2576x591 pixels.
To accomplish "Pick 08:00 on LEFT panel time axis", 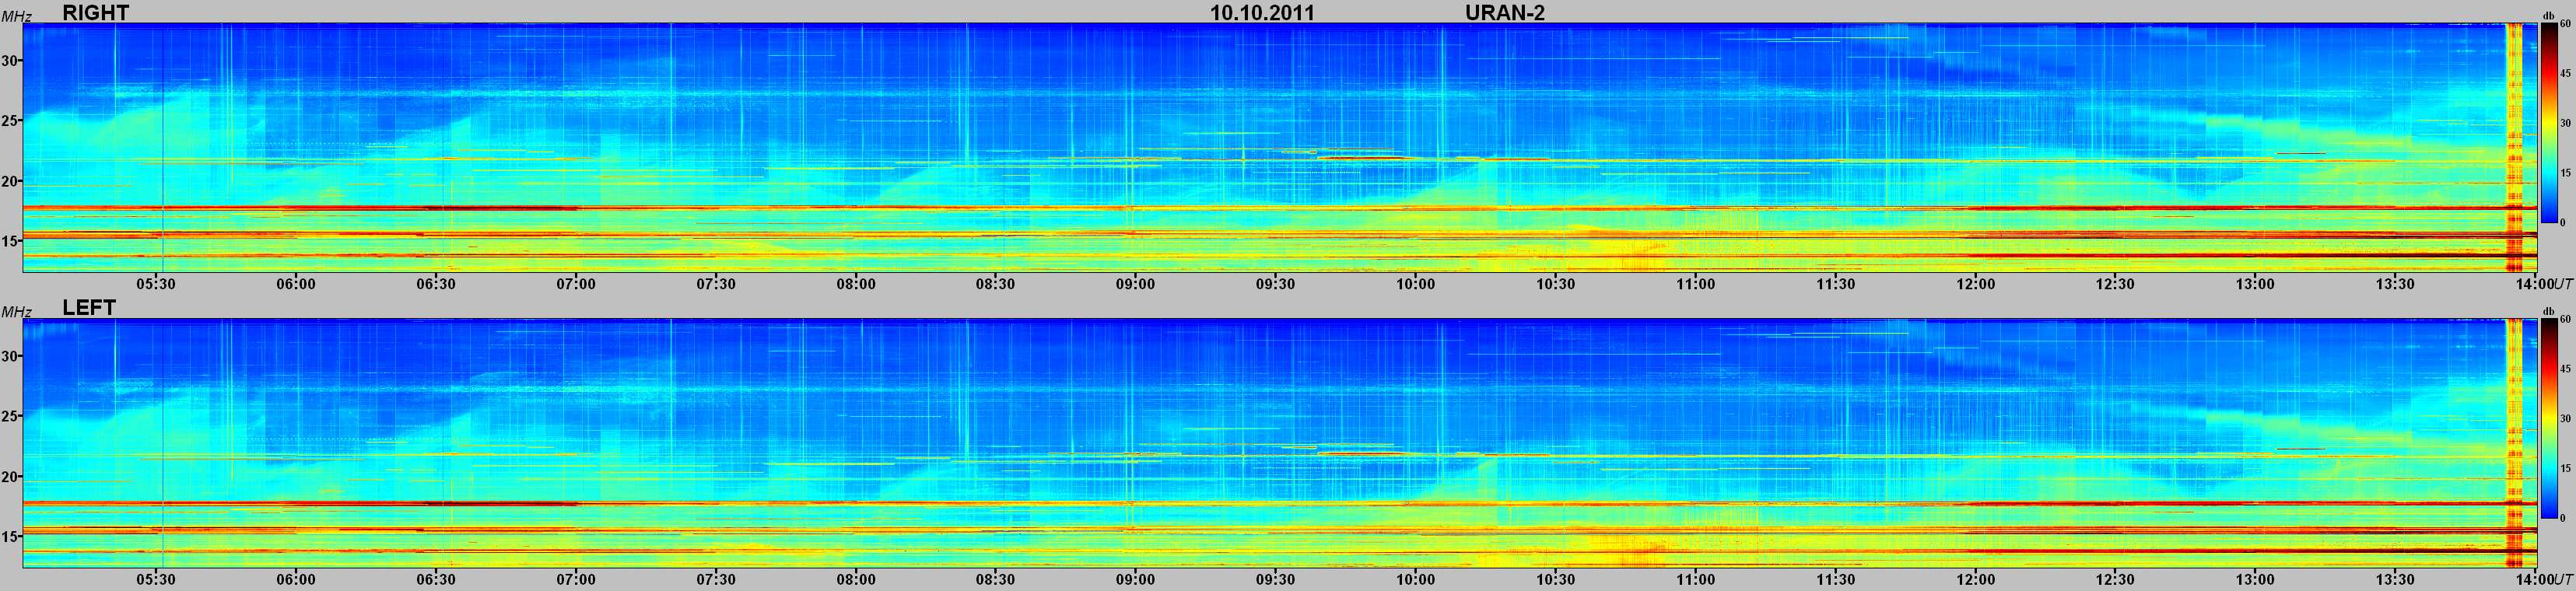I will (x=856, y=580).
